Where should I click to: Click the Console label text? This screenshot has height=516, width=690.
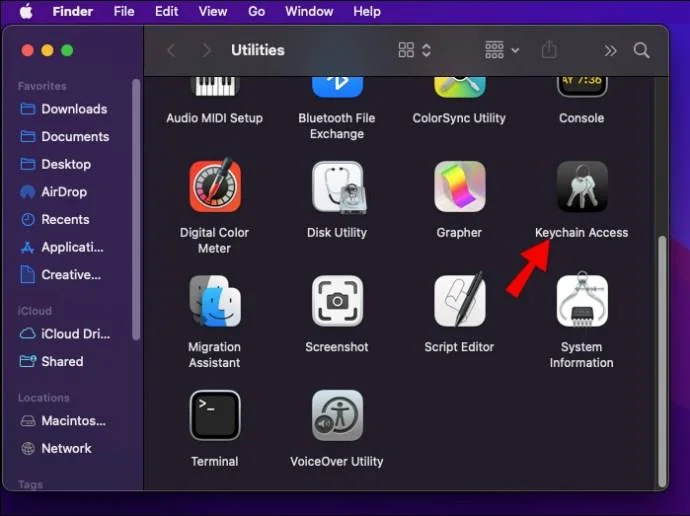[x=581, y=118]
